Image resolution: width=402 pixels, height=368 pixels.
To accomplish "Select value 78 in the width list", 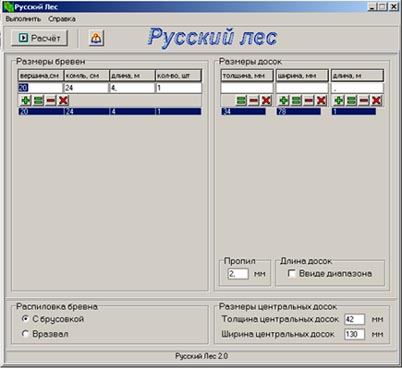I will (299, 111).
